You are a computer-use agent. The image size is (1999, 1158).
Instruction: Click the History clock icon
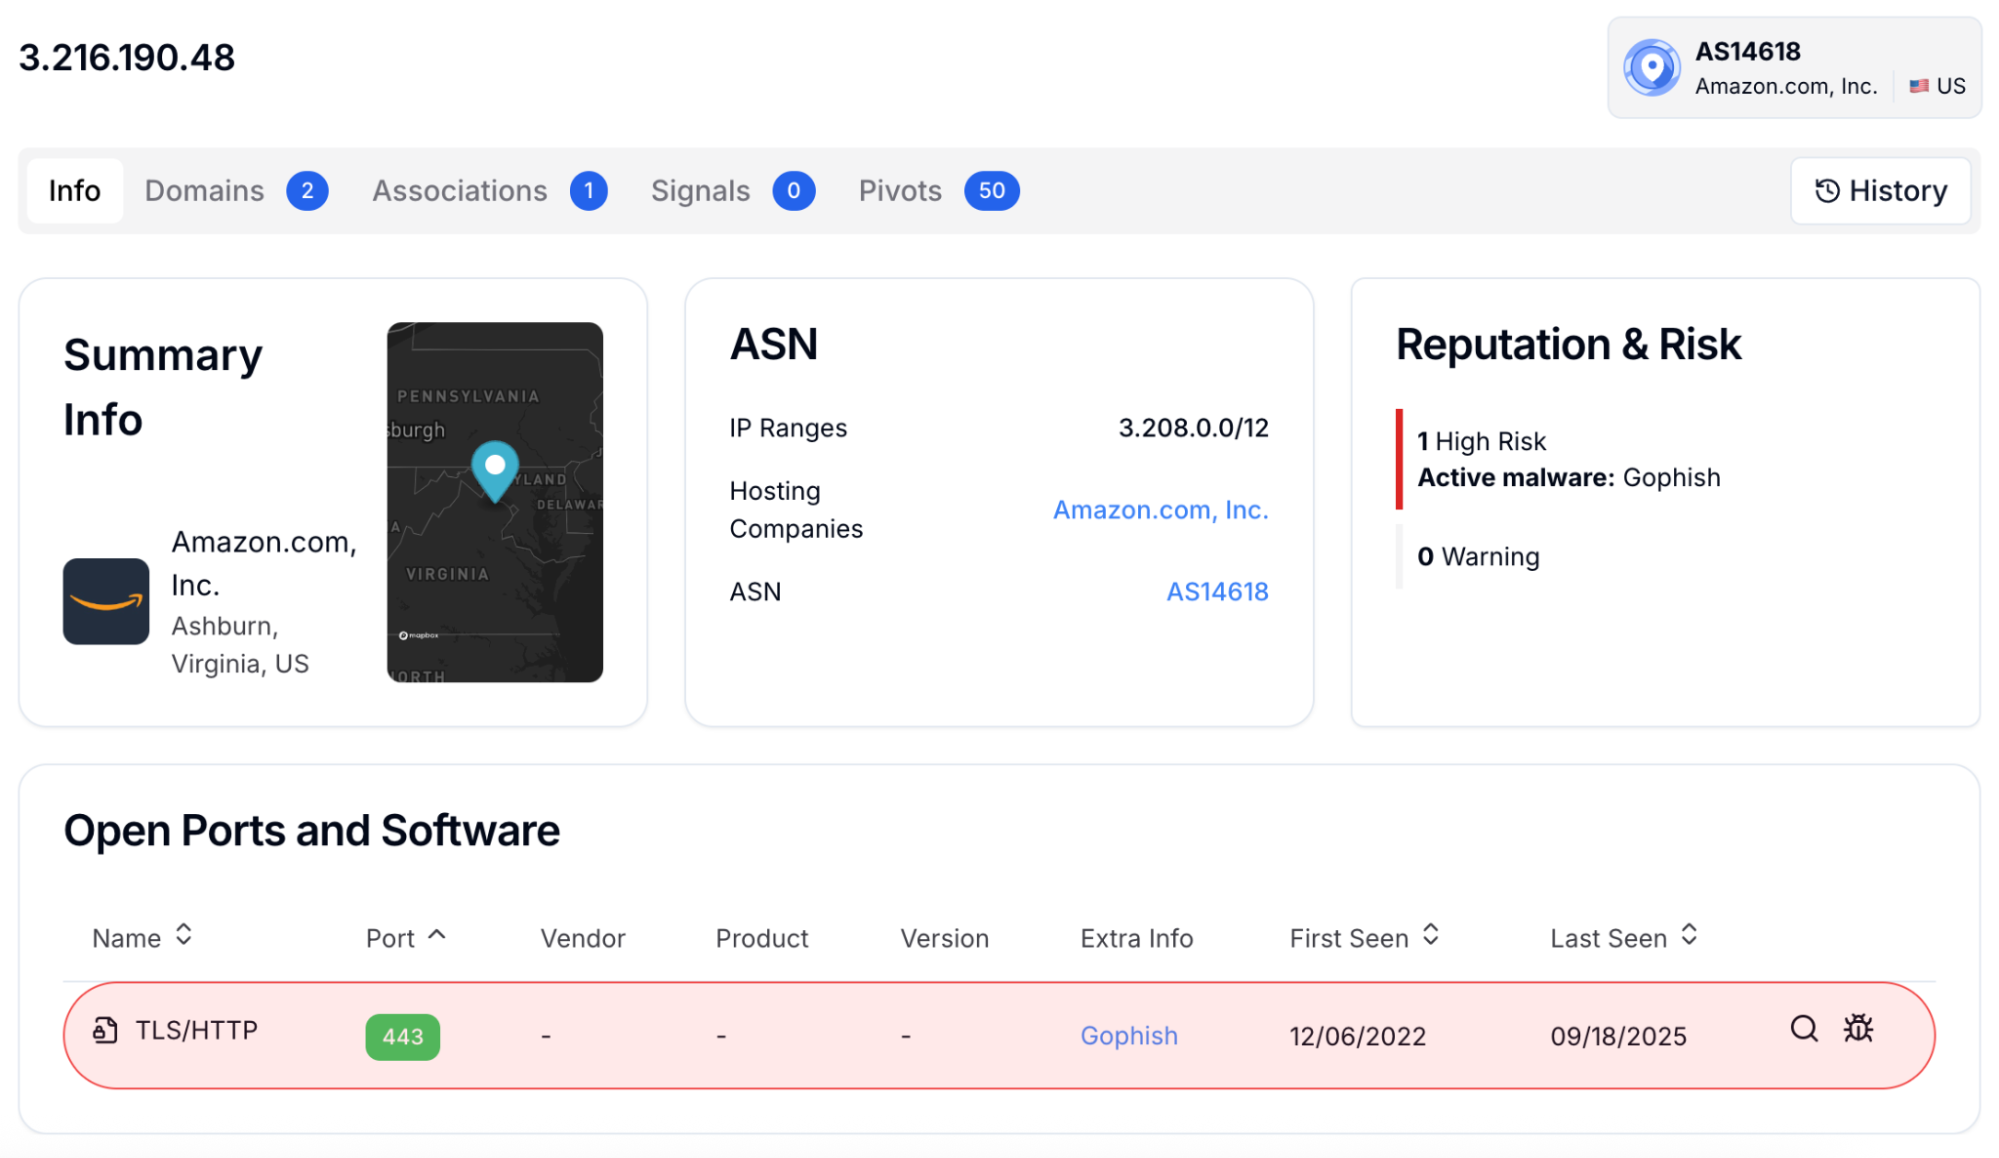click(x=1827, y=191)
